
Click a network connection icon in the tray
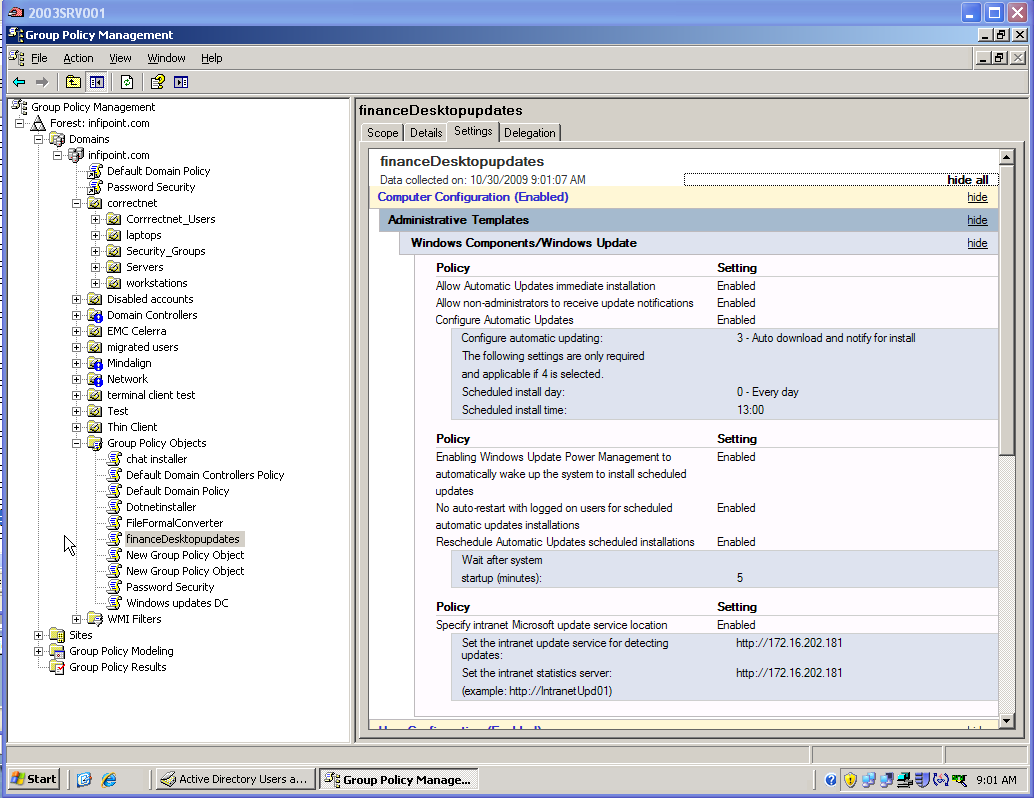coord(870,780)
